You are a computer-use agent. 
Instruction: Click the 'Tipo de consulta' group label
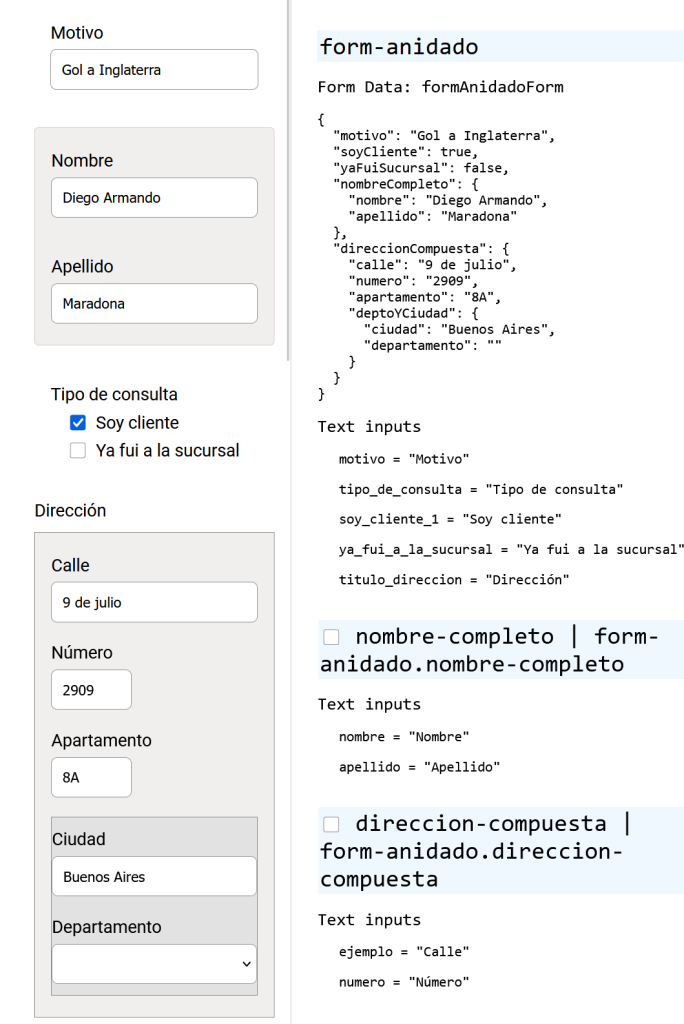pos(114,394)
